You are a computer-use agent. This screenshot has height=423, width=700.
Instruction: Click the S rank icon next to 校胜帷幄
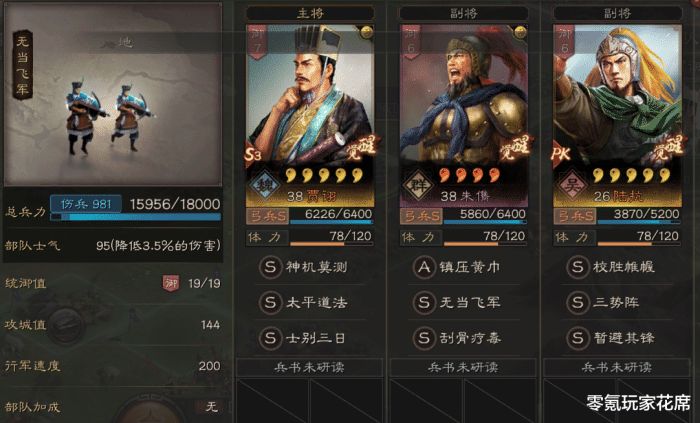577,267
